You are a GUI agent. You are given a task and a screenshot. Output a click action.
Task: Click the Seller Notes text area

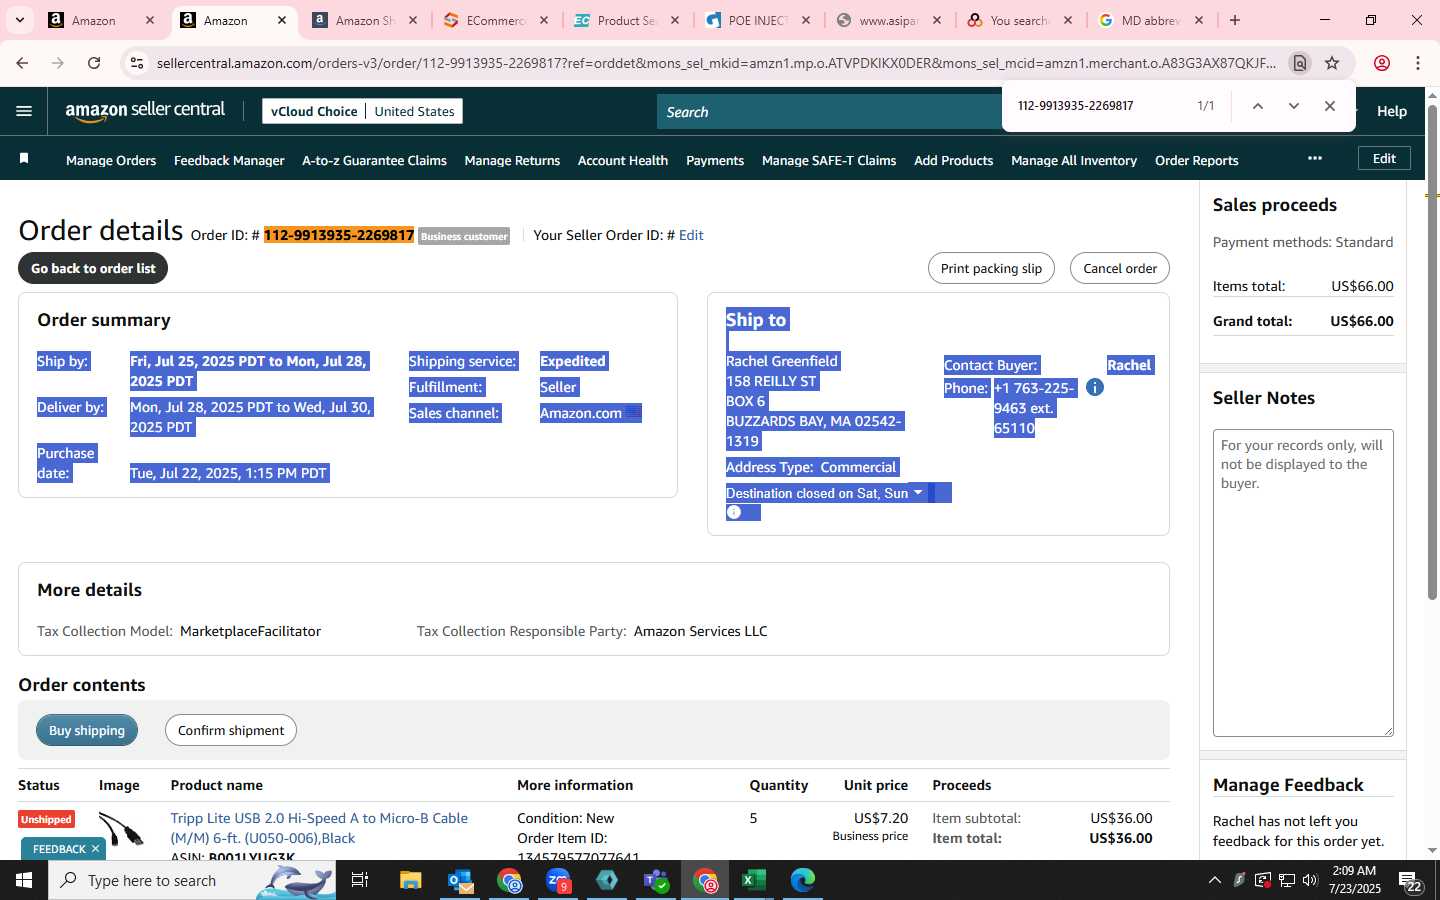click(1303, 582)
